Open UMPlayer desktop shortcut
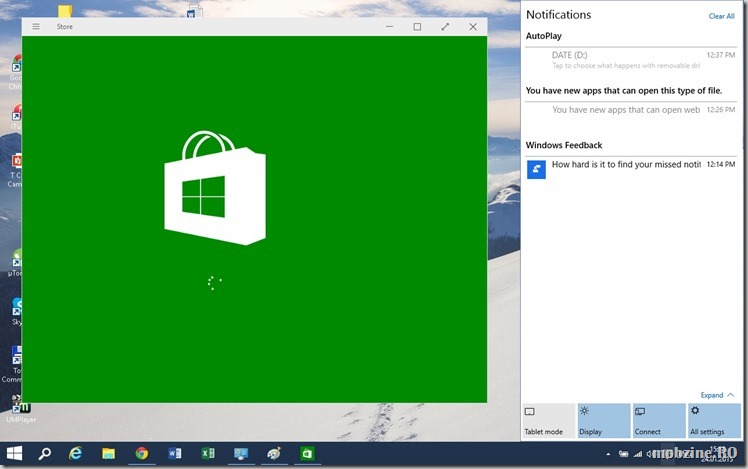748x469 pixels. pyautogui.click(x=21, y=409)
